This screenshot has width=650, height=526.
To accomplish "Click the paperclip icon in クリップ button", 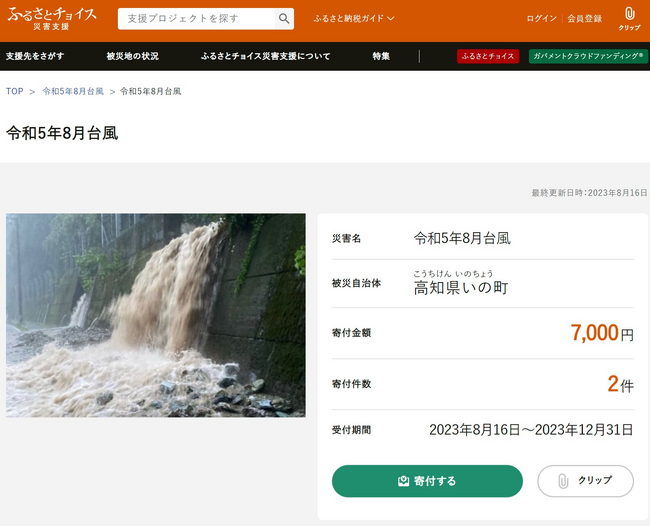I will (563, 481).
